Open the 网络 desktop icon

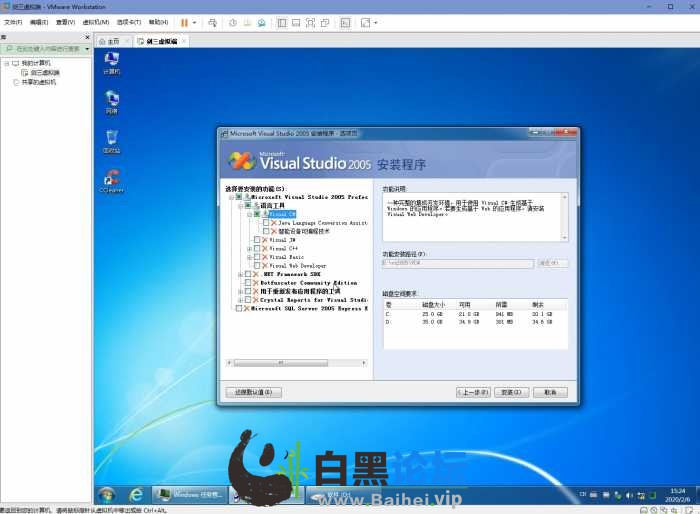click(112, 102)
